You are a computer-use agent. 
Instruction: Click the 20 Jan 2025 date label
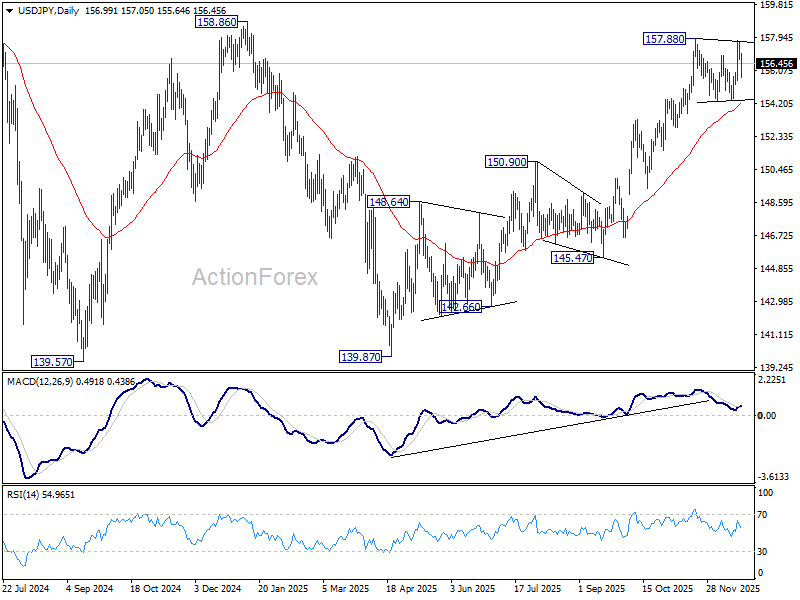(x=283, y=589)
